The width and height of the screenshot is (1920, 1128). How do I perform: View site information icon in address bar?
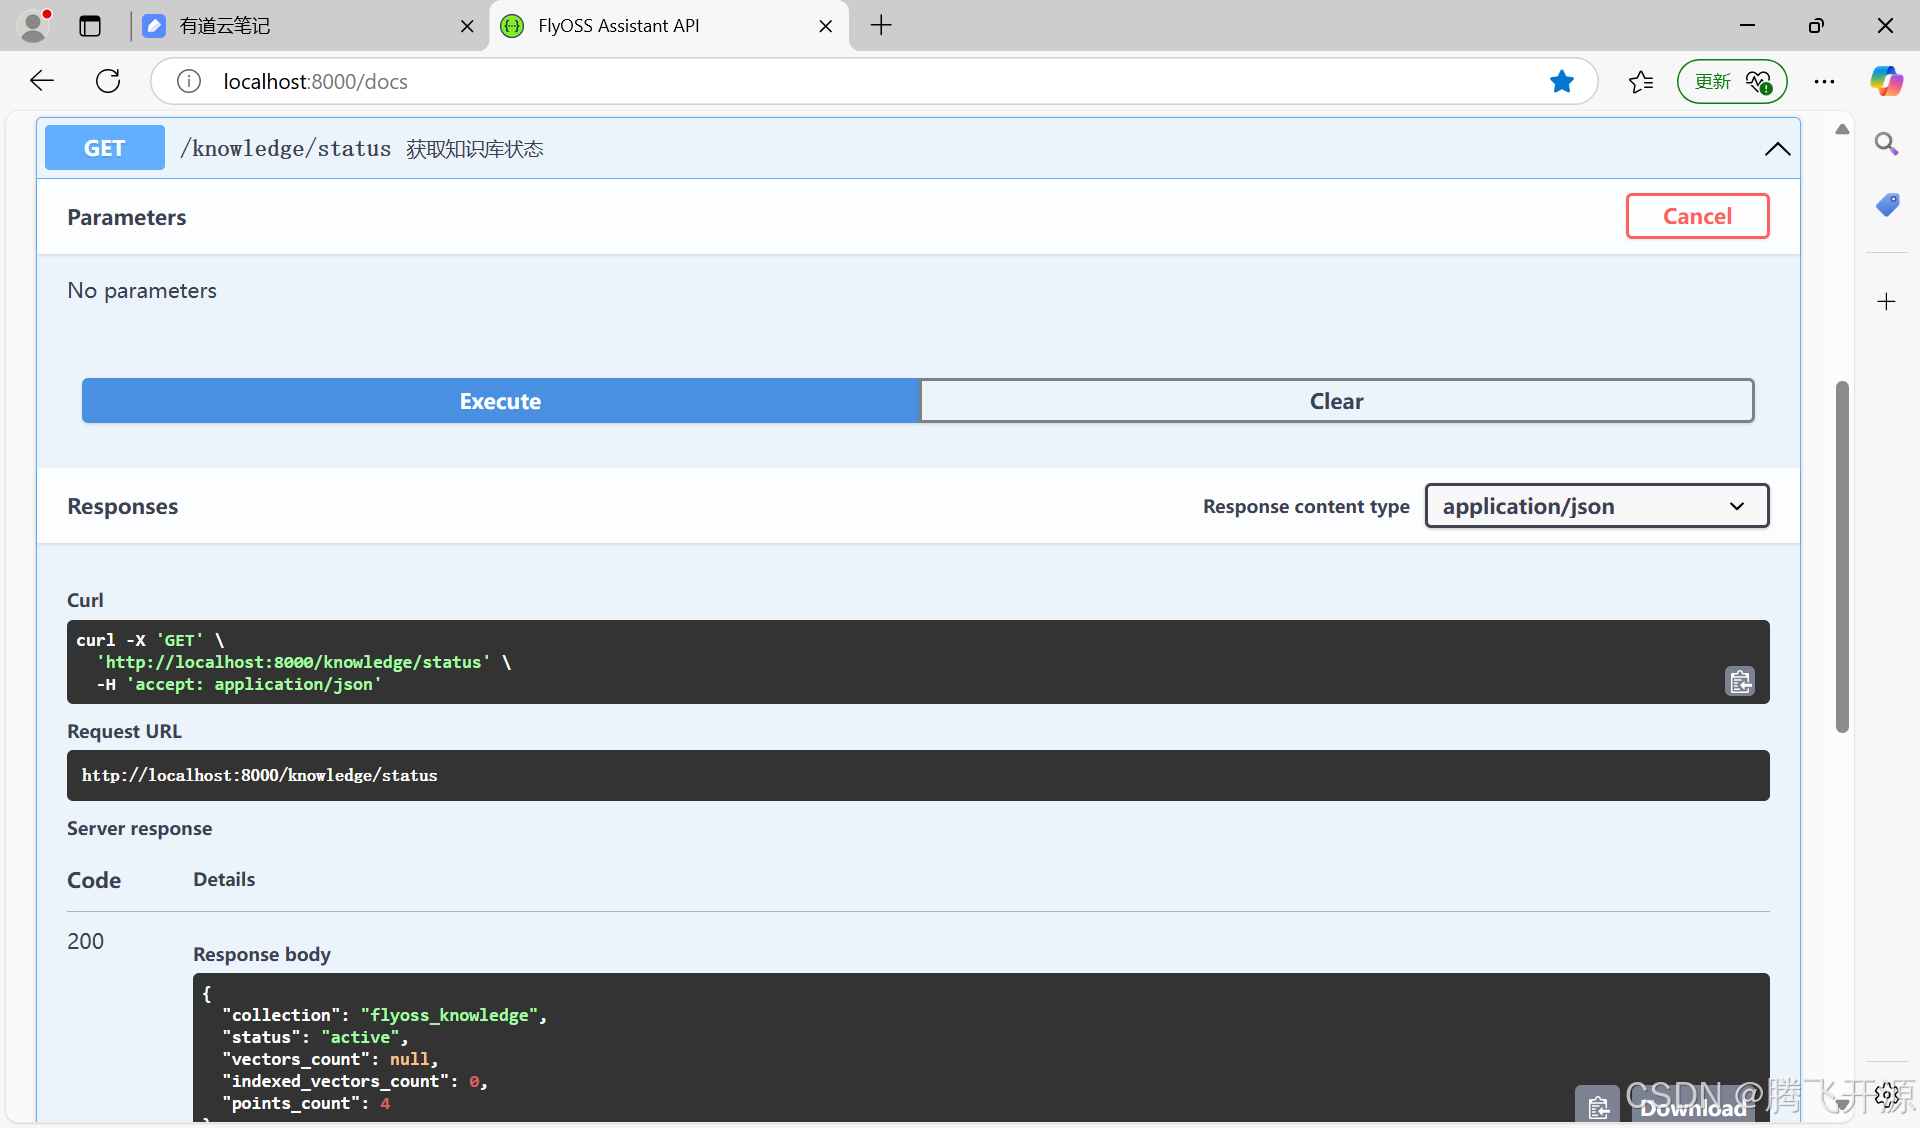point(189,81)
